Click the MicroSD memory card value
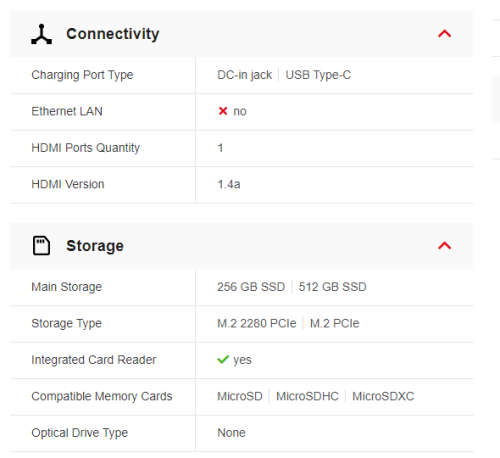This screenshot has height=458, width=500. (240, 396)
